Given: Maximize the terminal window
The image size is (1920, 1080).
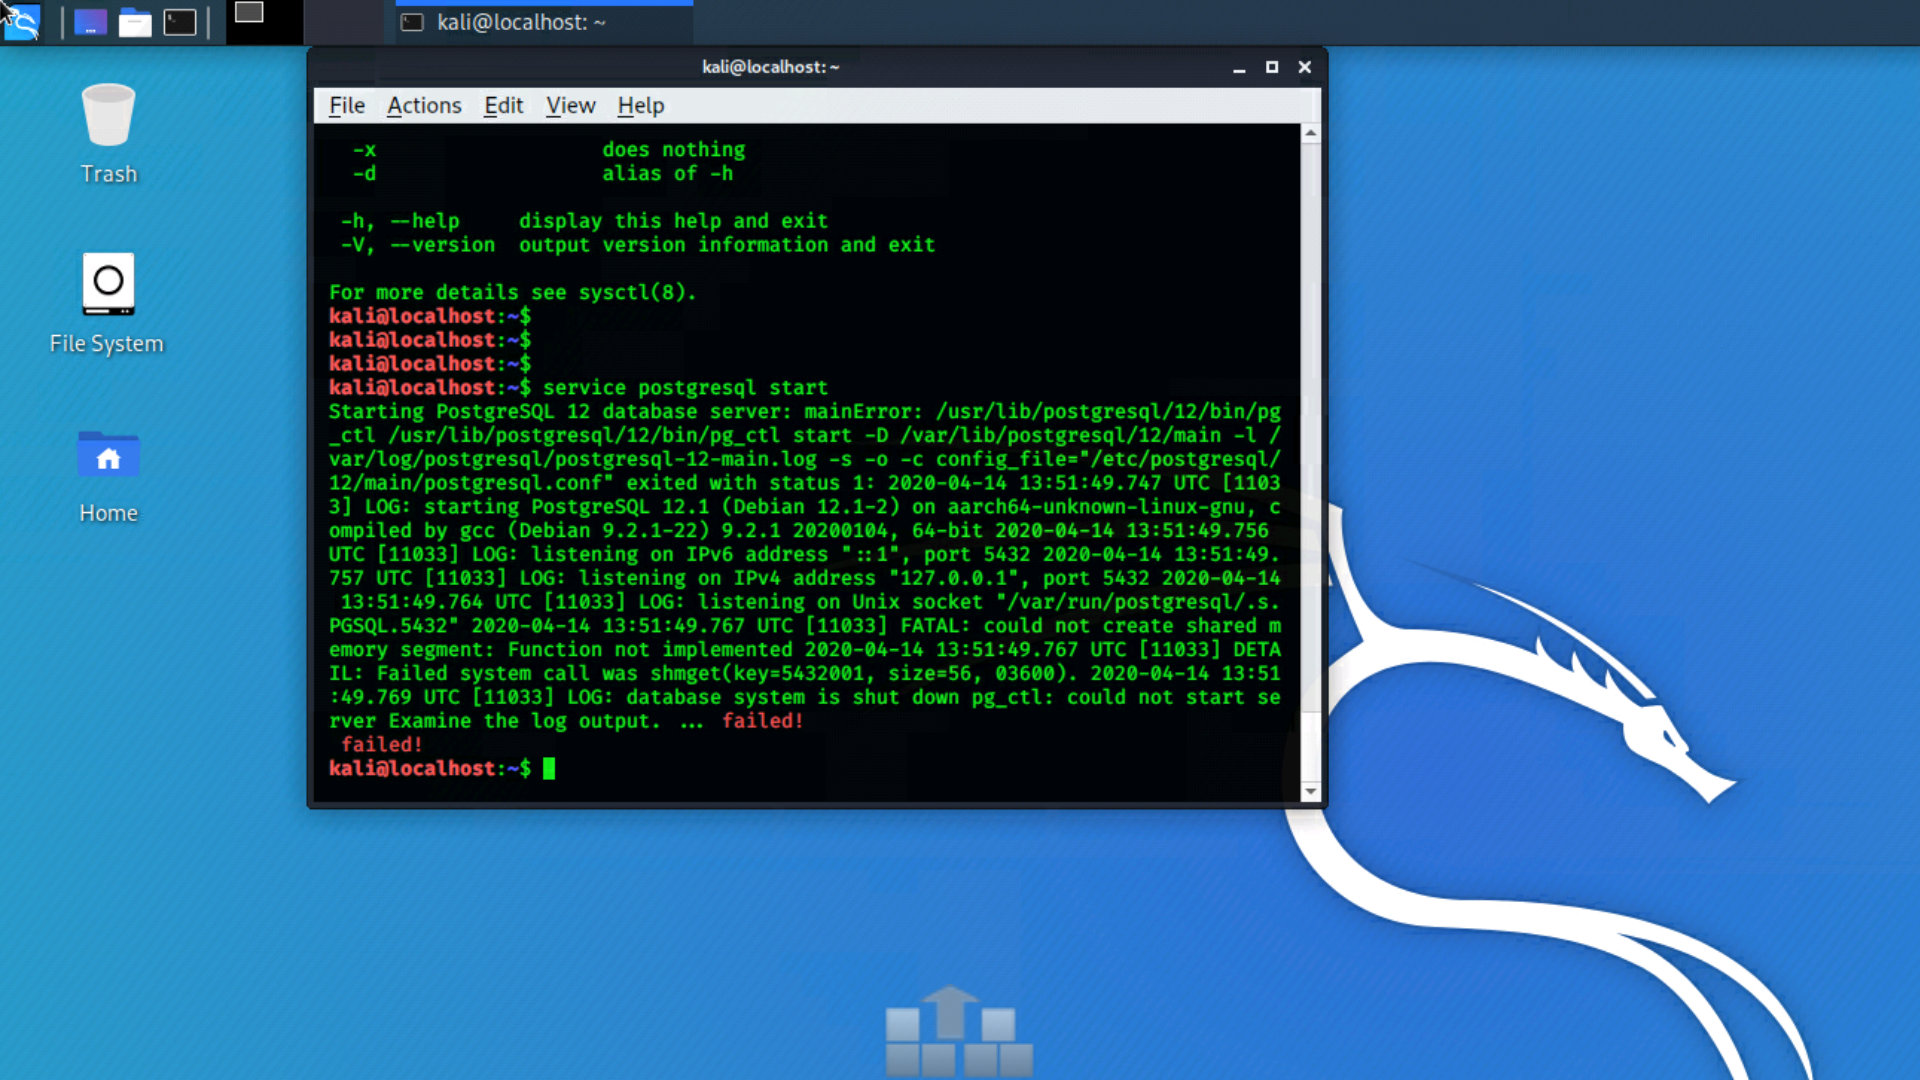Looking at the screenshot, I should tap(1272, 67).
